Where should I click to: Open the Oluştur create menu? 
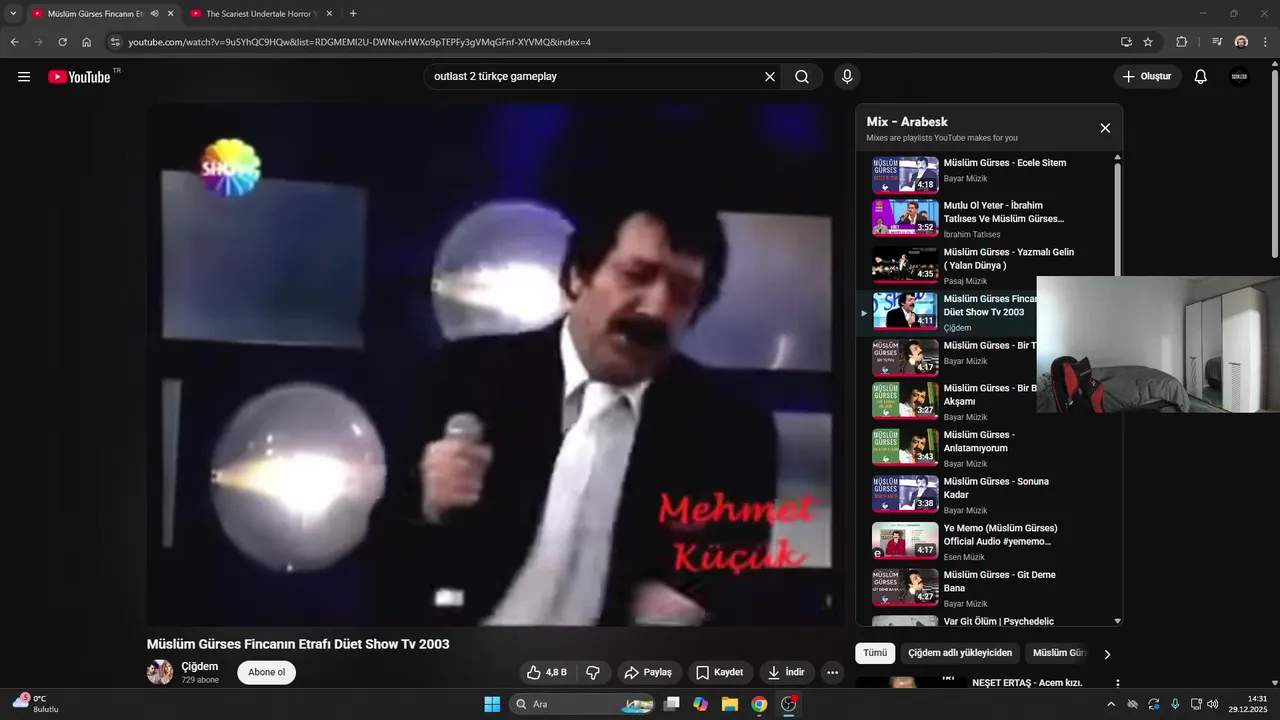tap(1147, 77)
